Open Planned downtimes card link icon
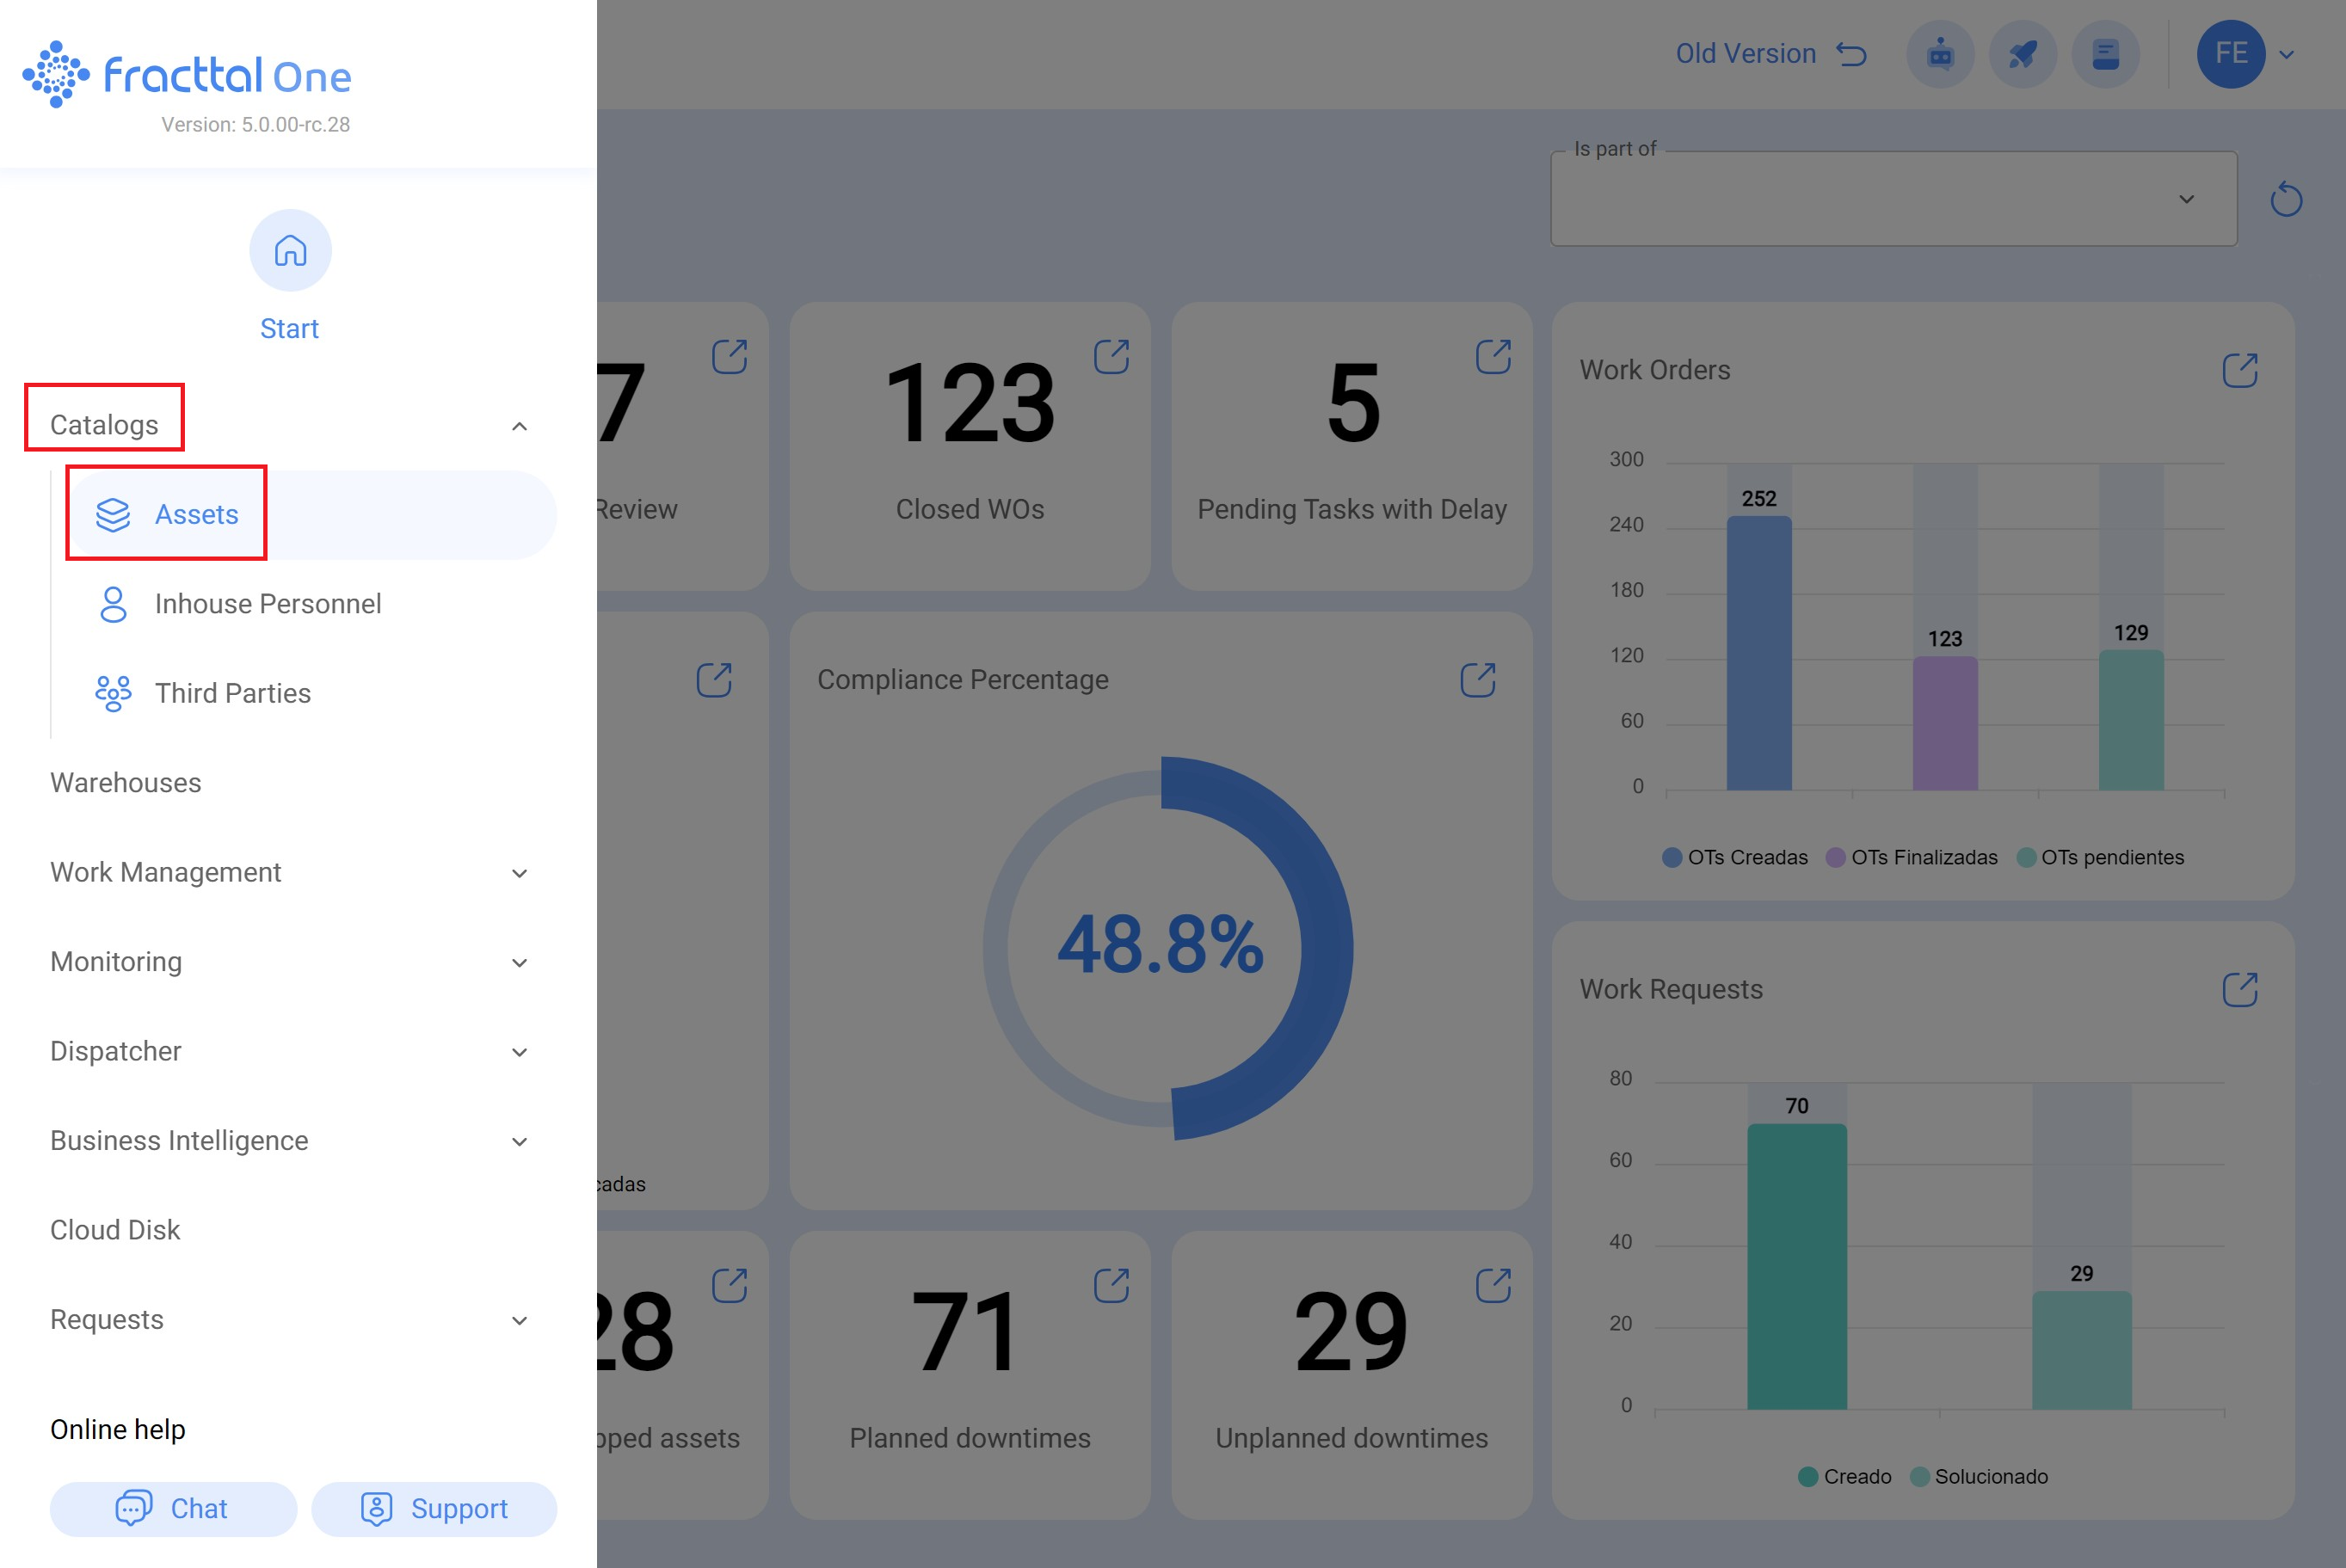Image resolution: width=2346 pixels, height=1568 pixels. (1111, 1286)
